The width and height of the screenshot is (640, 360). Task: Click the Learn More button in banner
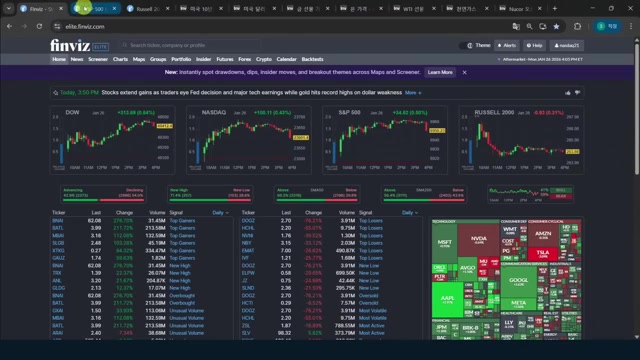(x=440, y=72)
